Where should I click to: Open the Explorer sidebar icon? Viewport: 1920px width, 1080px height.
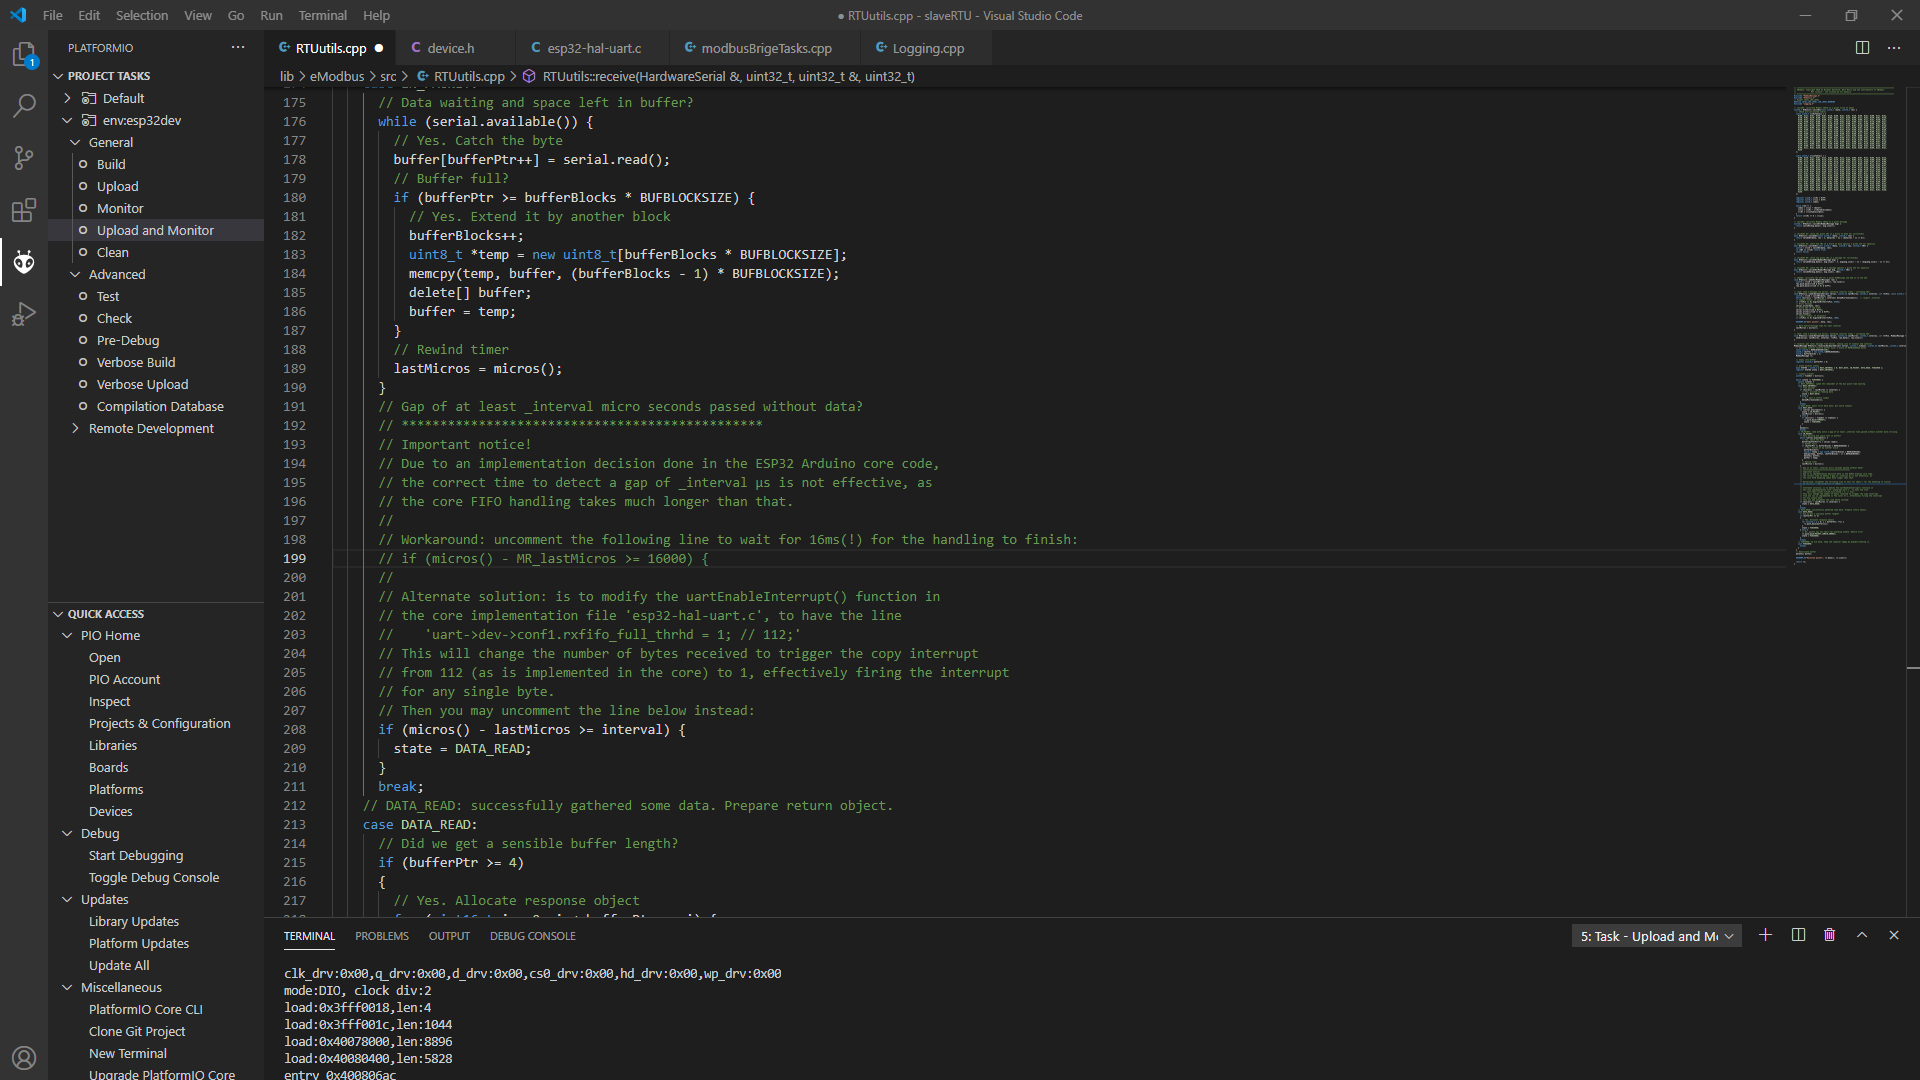(24, 54)
